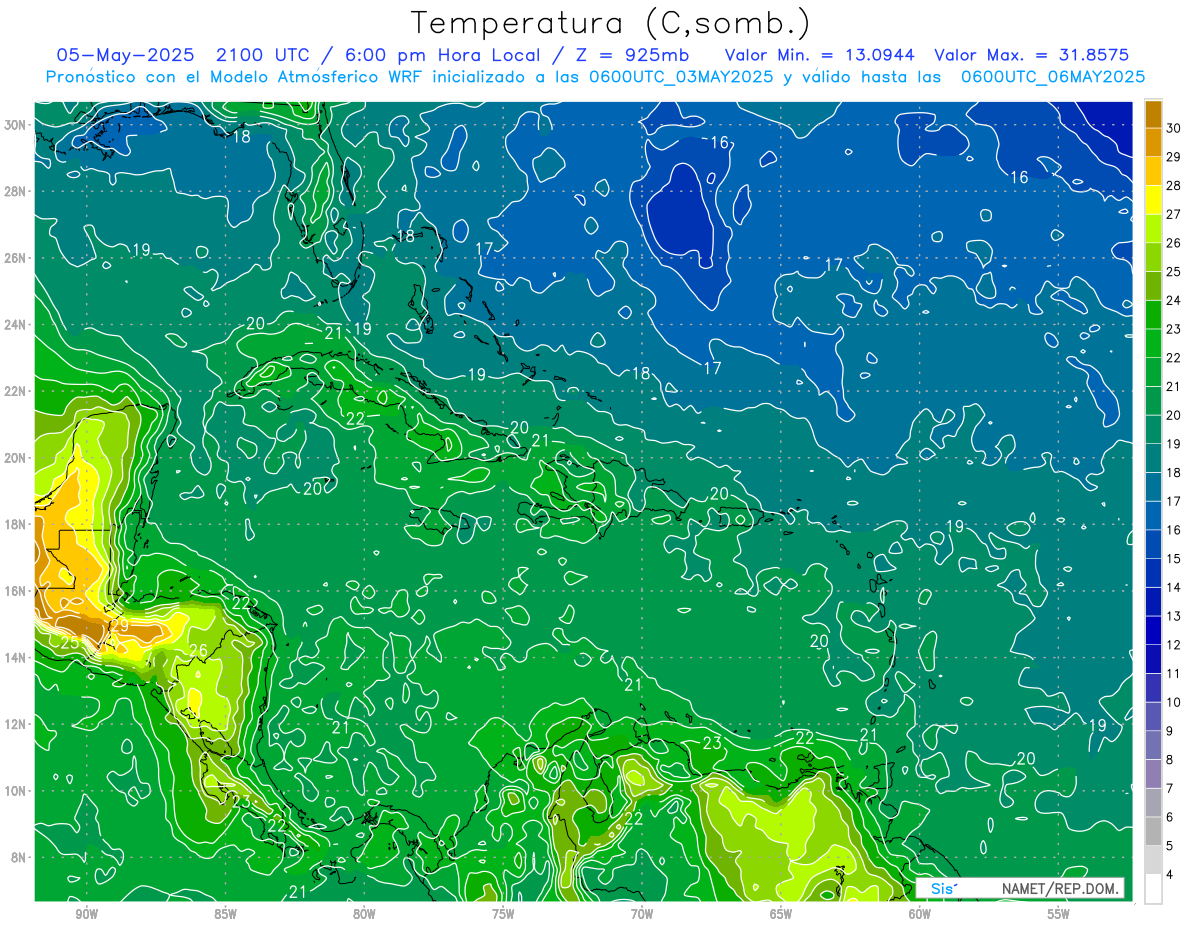Click the 28N latitude axis label
Image resolution: width=1200 pixels, height=927 pixels.
pyautogui.click(x=16, y=191)
